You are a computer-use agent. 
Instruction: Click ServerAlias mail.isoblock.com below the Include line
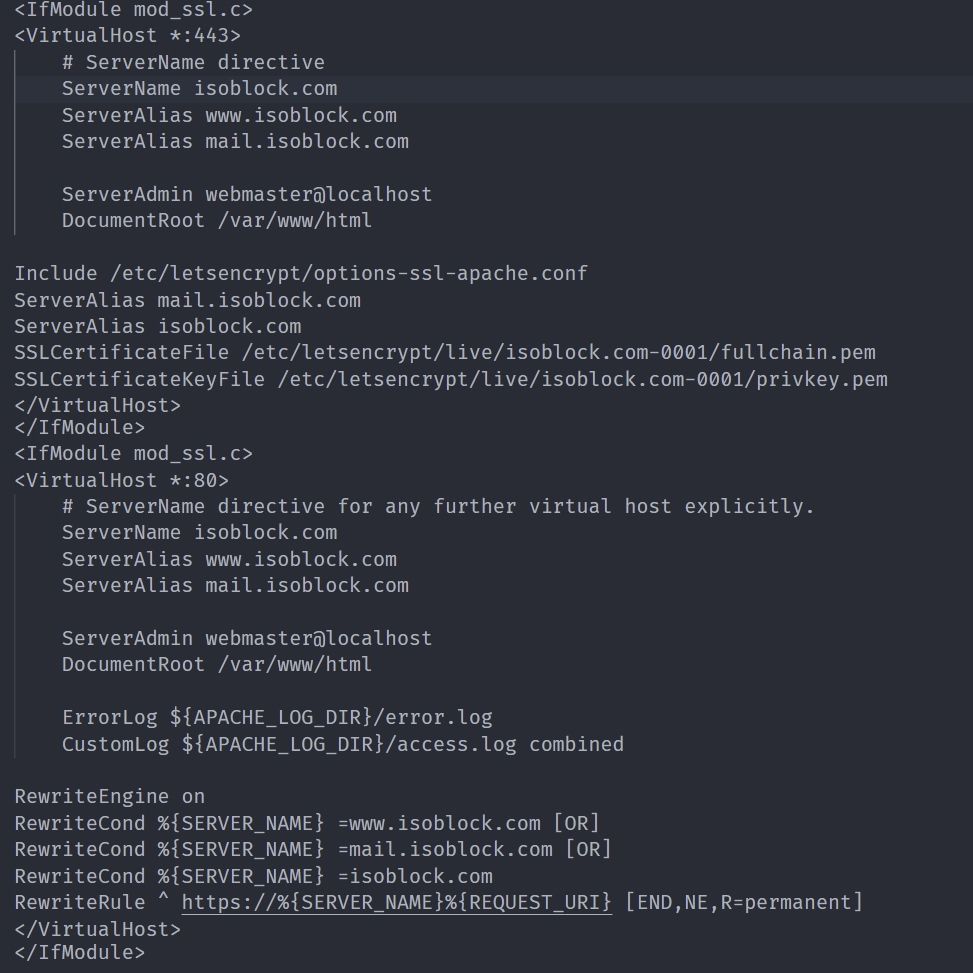tap(187, 300)
